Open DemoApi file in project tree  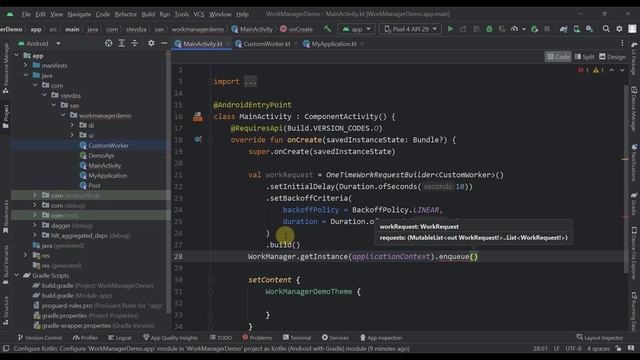(x=101, y=156)
